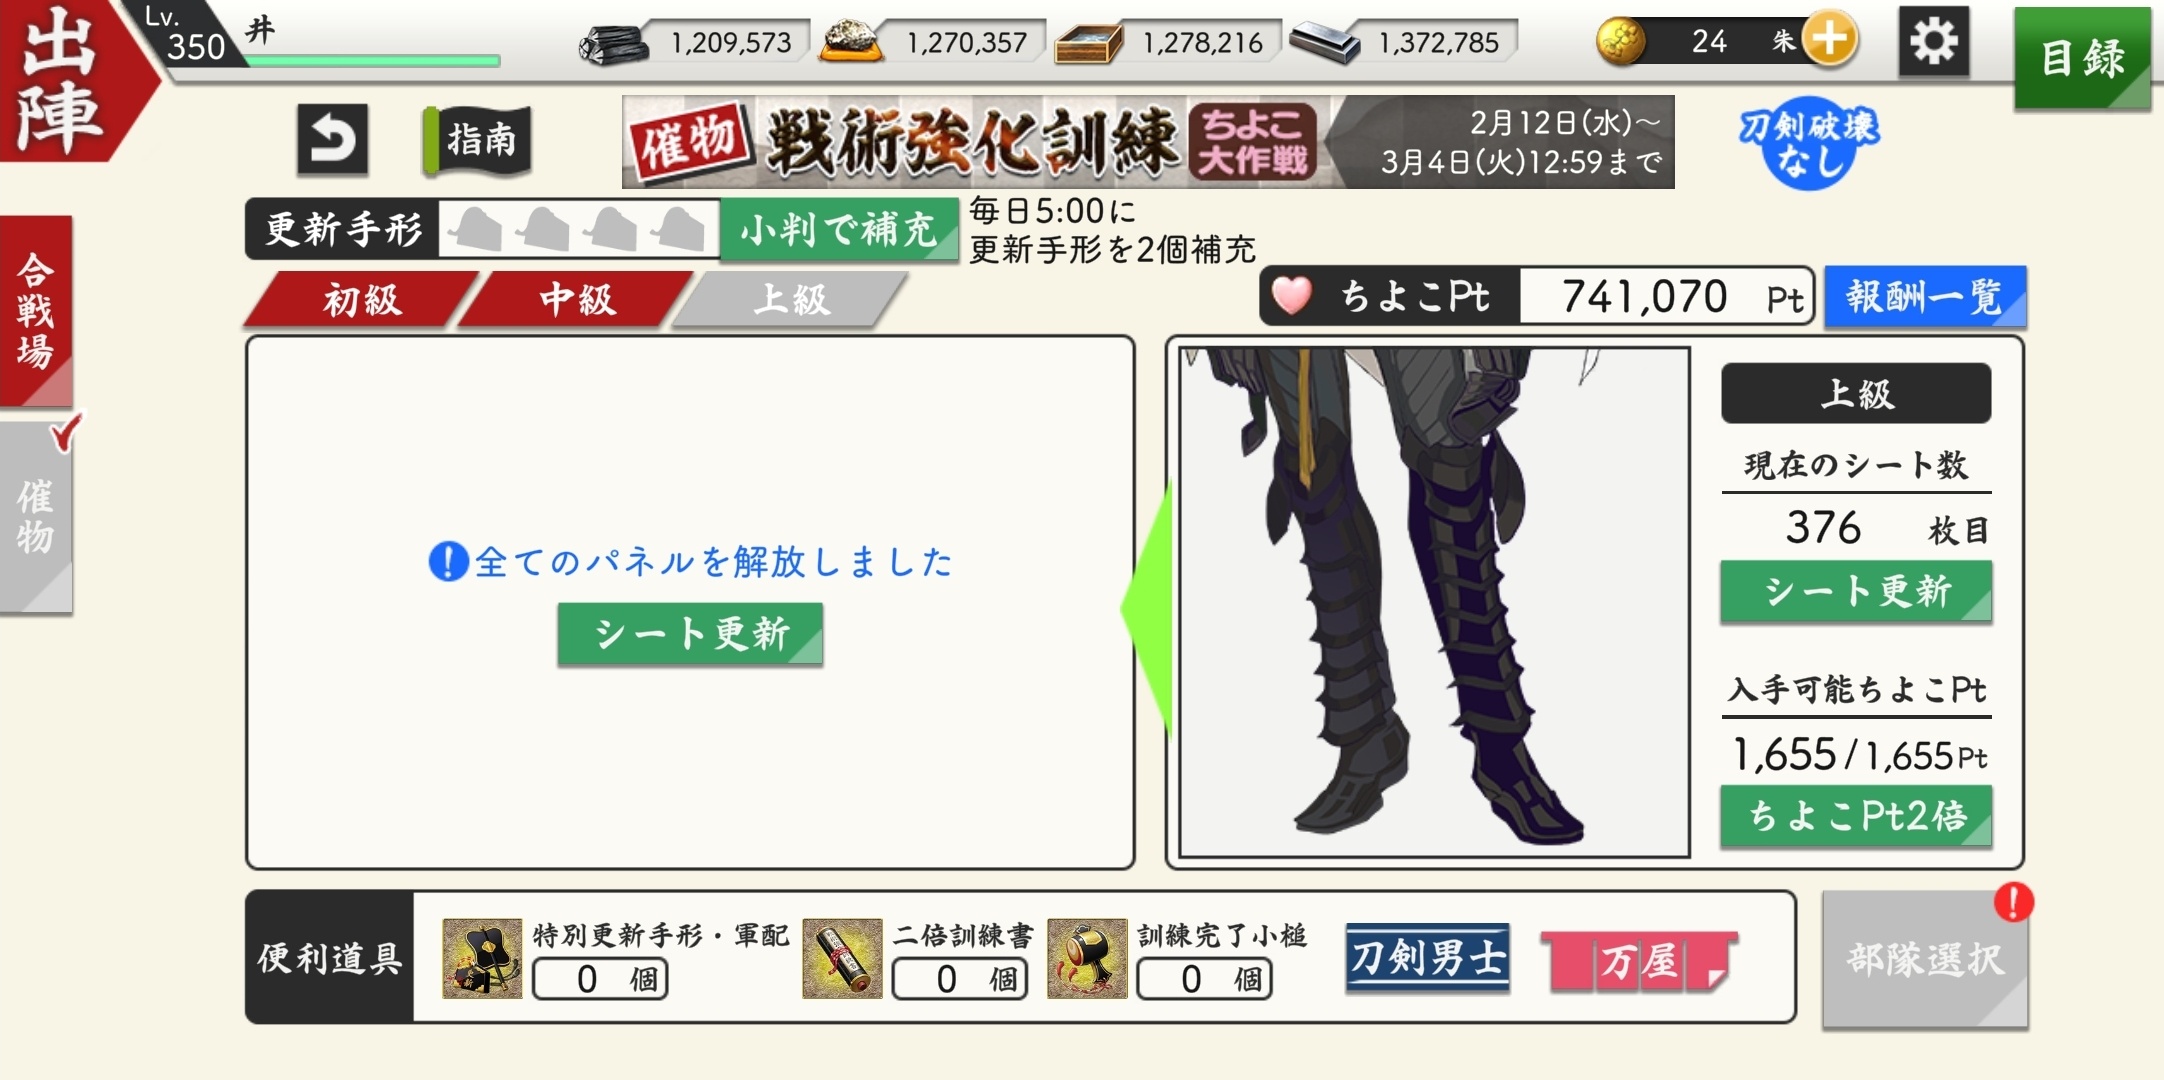Click the level experience progress bar
The height and width of the screenshot is (1080, 2164).
pyautogui.click(x=372, y=61)
